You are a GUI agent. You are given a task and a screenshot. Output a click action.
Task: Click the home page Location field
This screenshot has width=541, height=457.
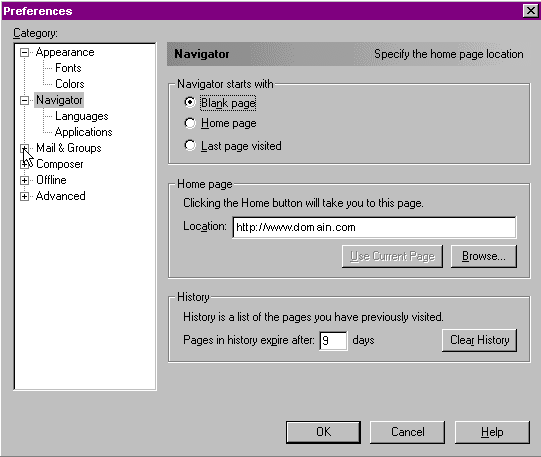point(374,227)
